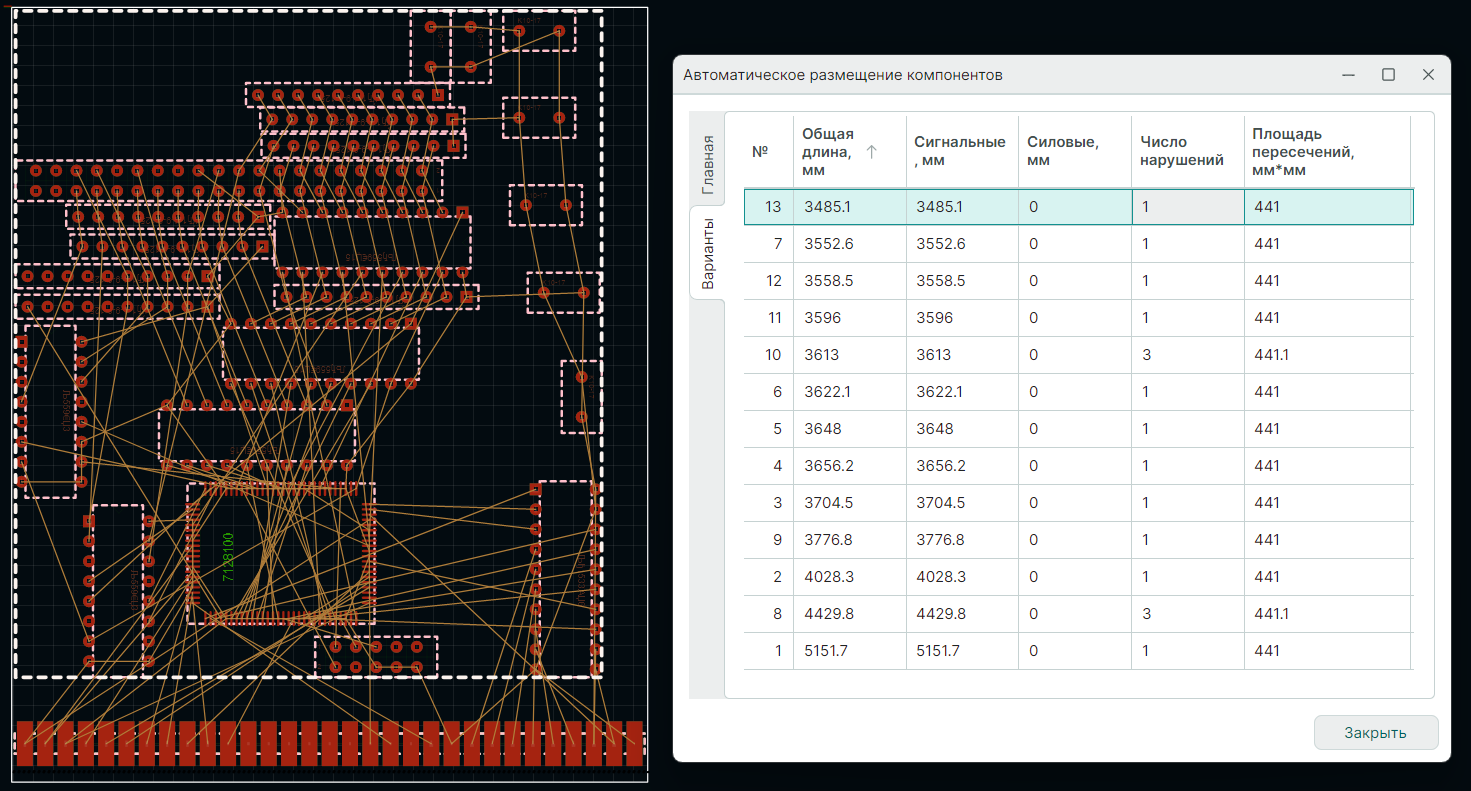Image resolution: width=1471 pixels, height=791 pixels.
Task: Close dialog with the X icon
Action: pos(1428,75)
